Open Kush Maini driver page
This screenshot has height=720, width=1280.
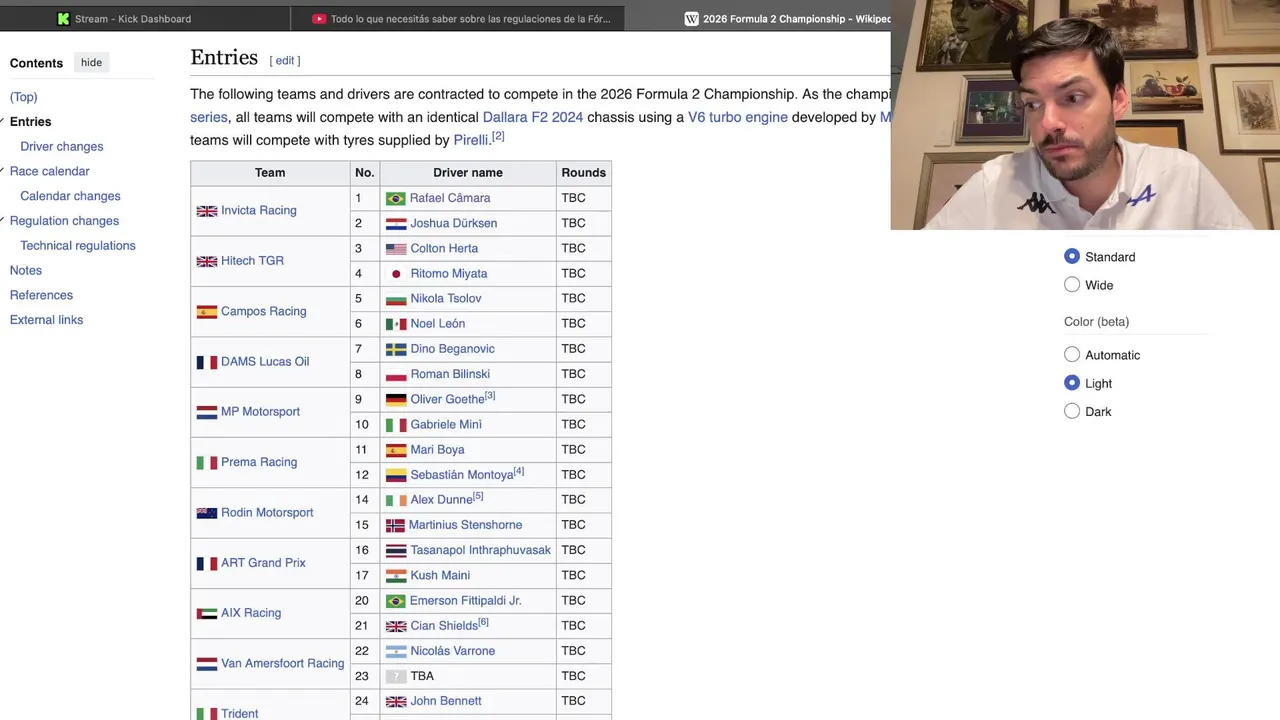440,575
